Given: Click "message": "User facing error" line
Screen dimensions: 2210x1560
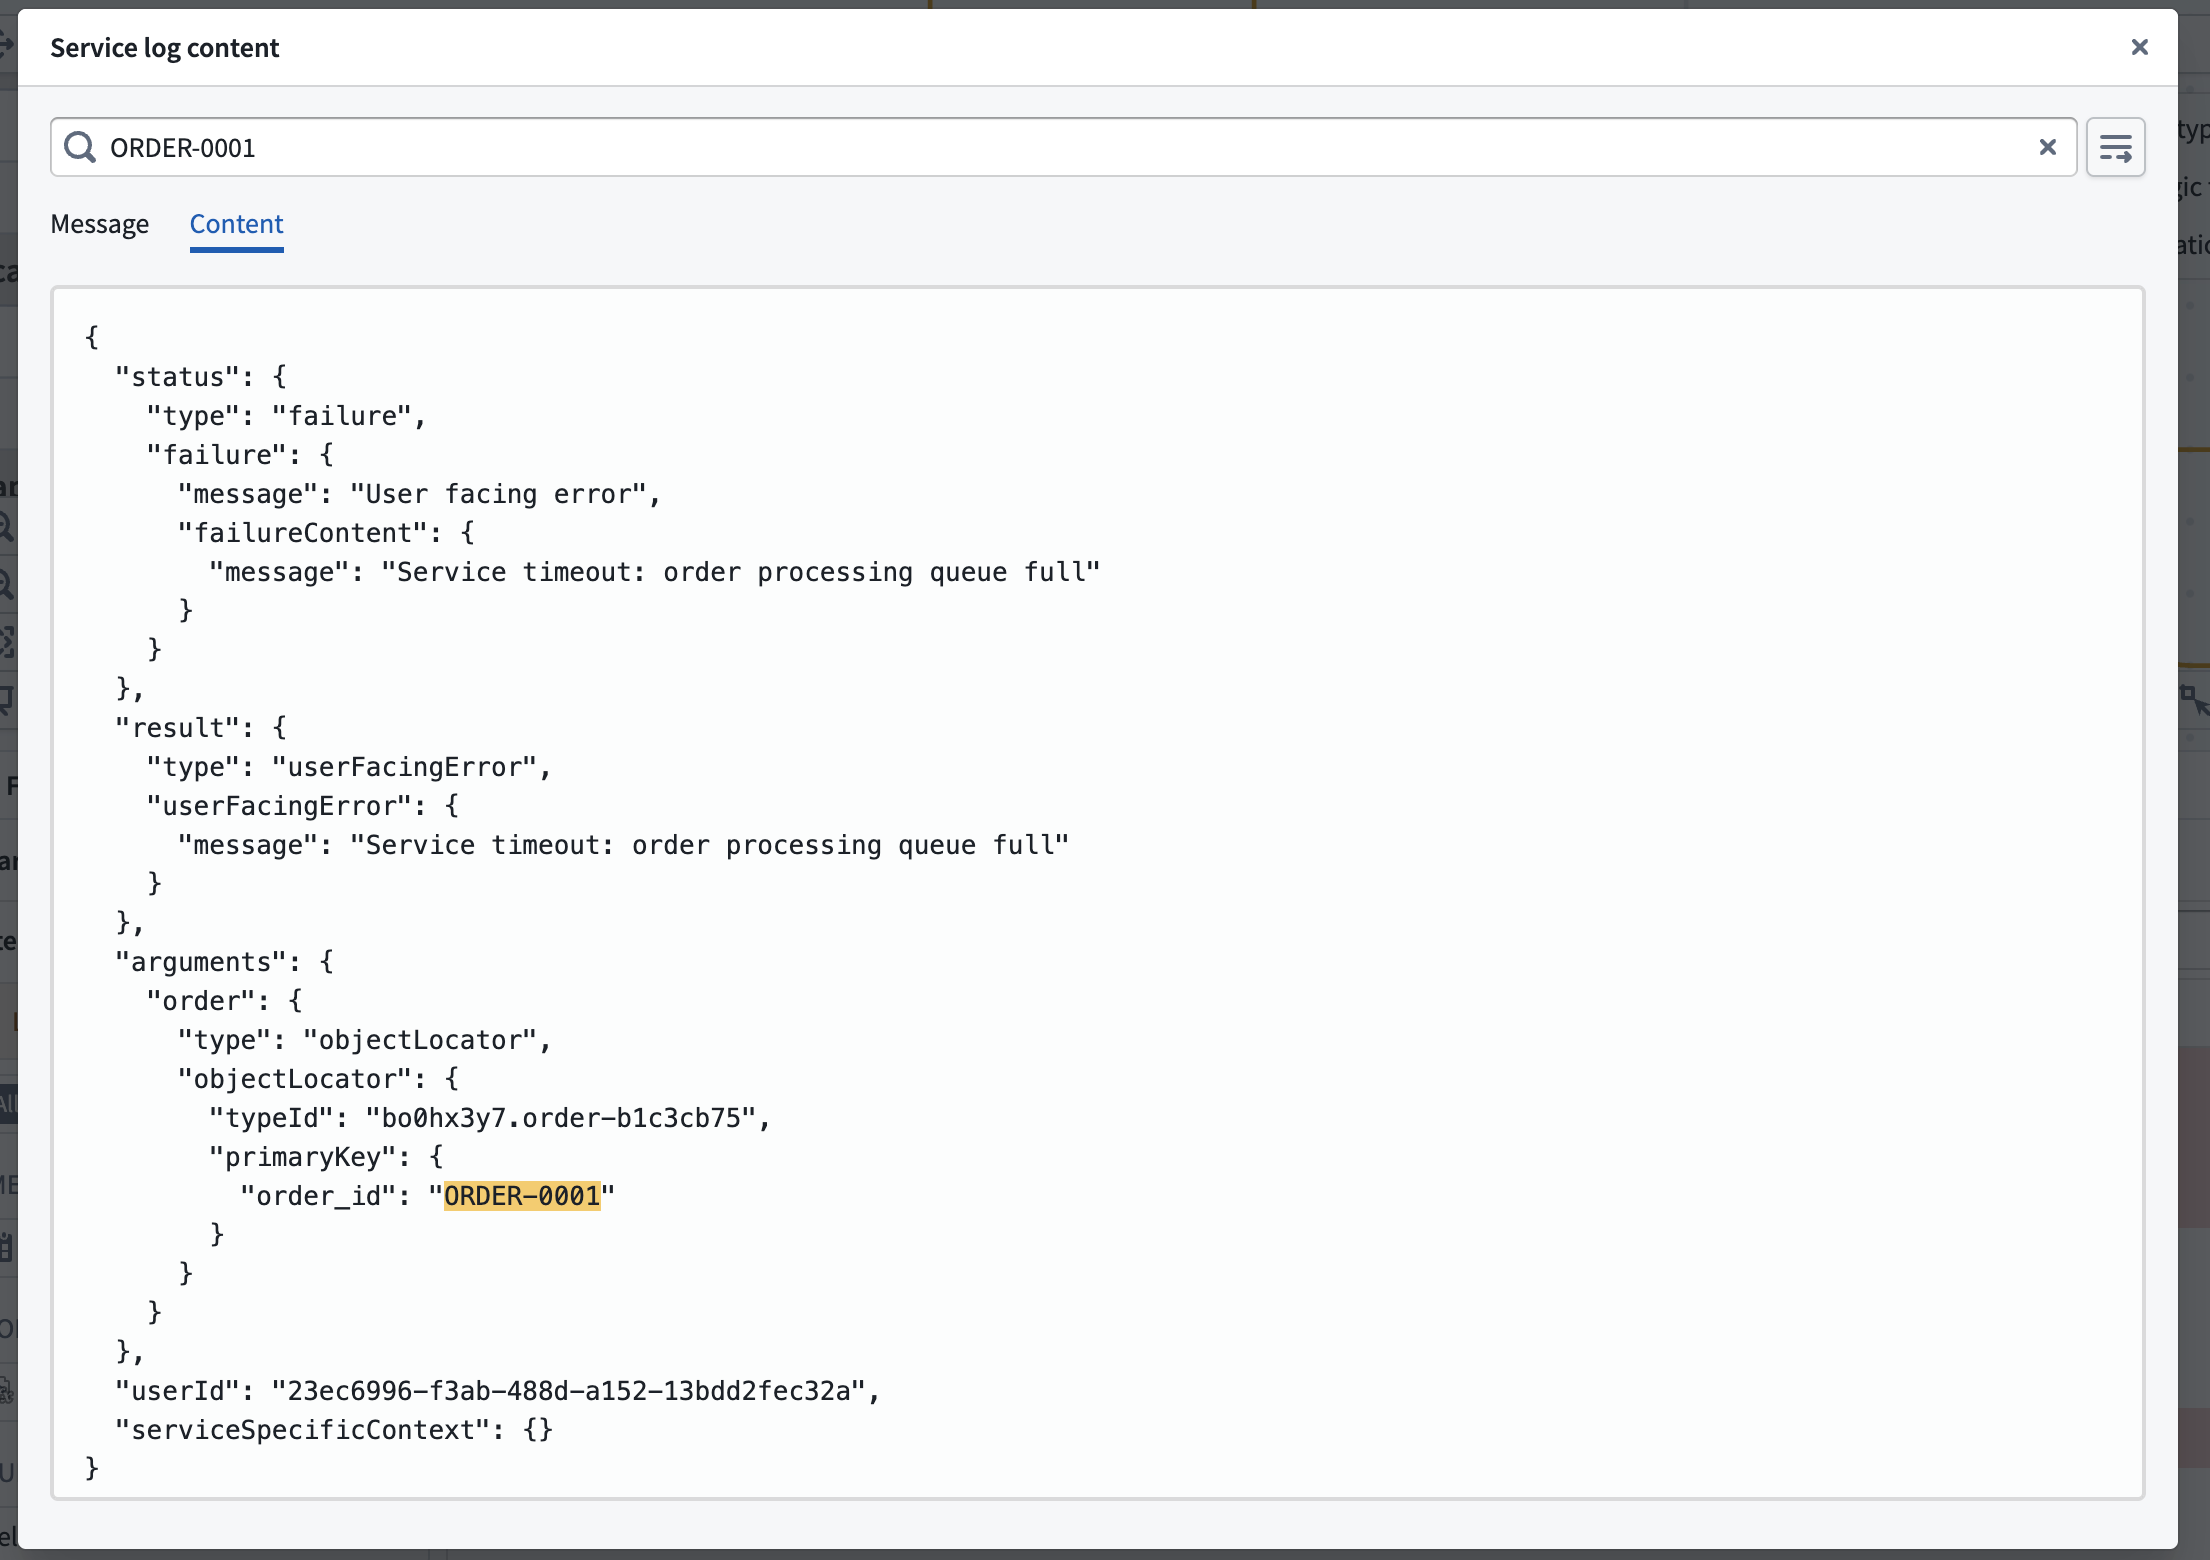Looking at the screenshot, I should point(420,494).
